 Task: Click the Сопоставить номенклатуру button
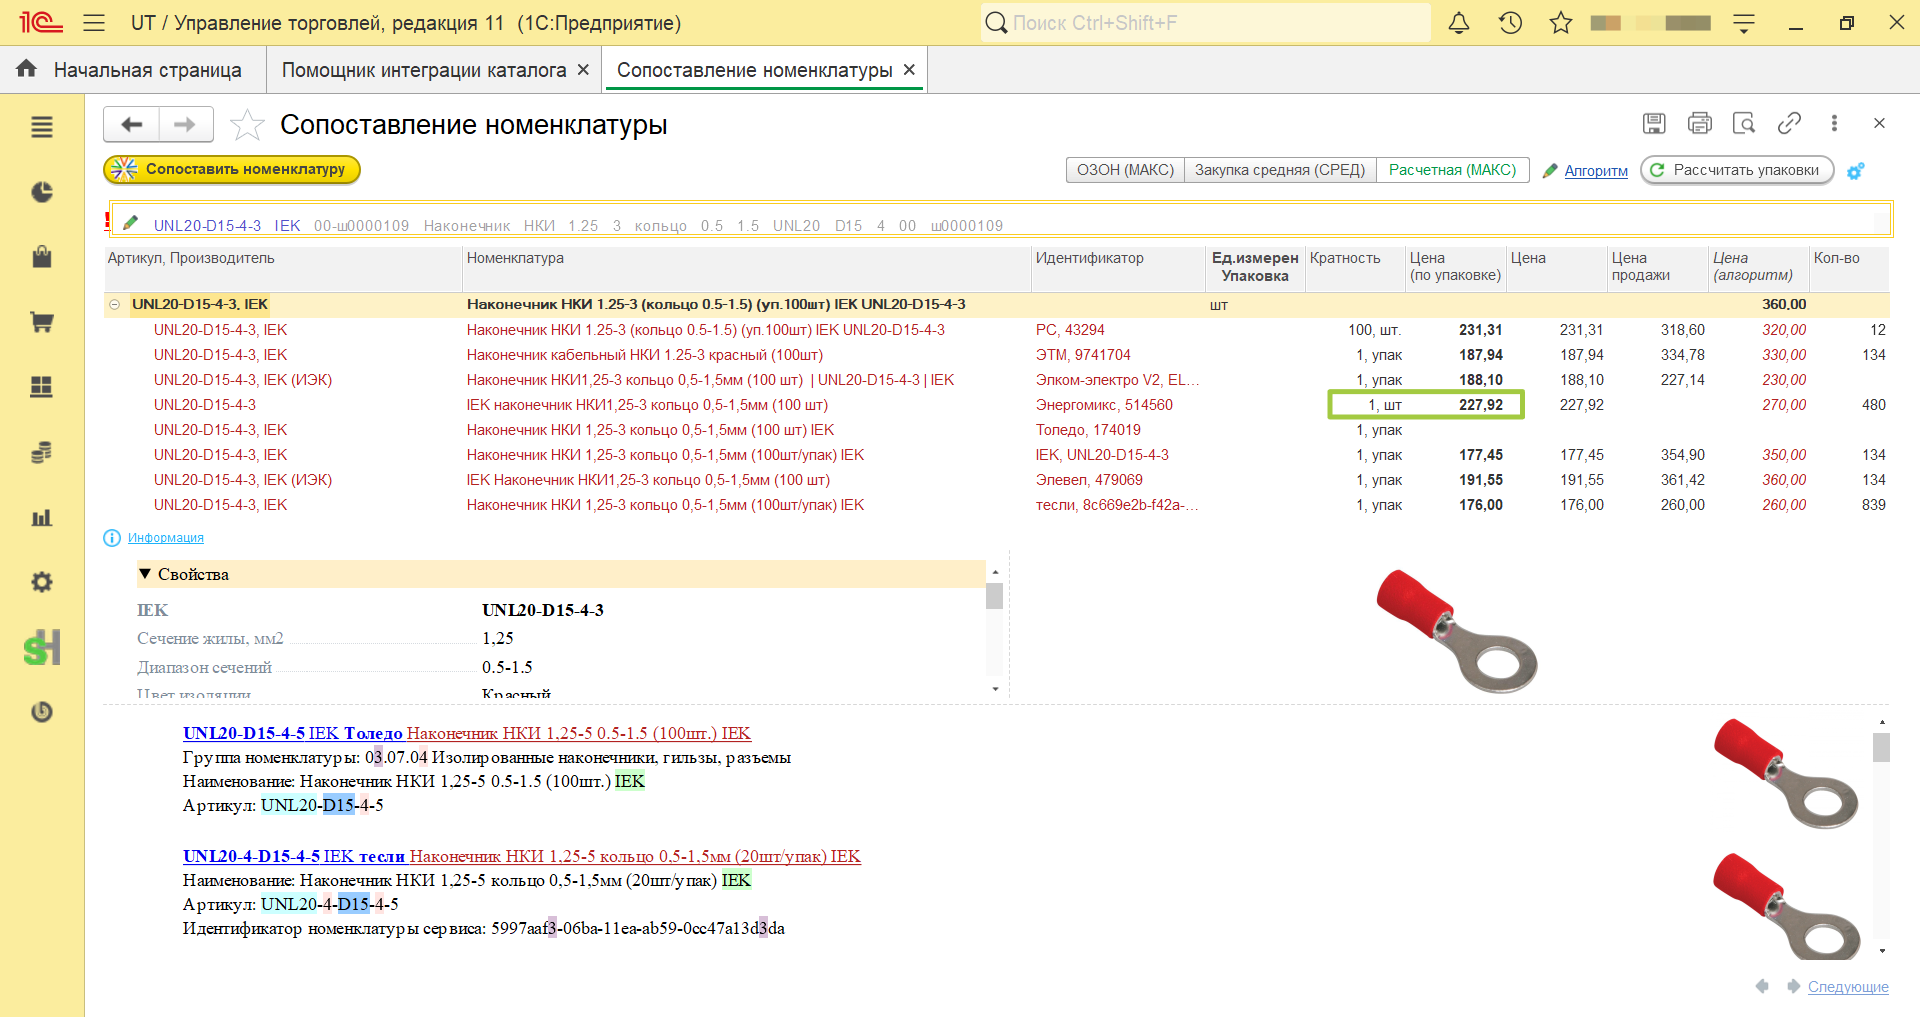232,169
